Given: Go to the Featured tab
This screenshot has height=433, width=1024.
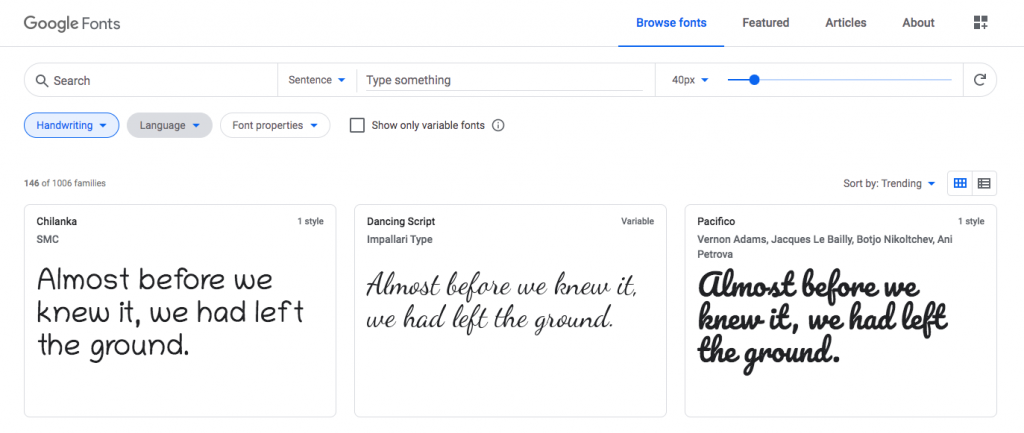Looking at the screenshot, I should [765, 23].
